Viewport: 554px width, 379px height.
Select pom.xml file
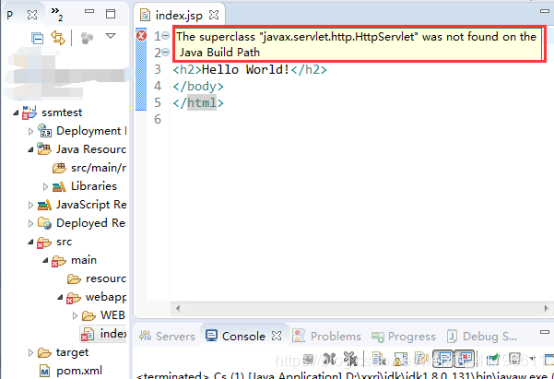click(79, 371)
